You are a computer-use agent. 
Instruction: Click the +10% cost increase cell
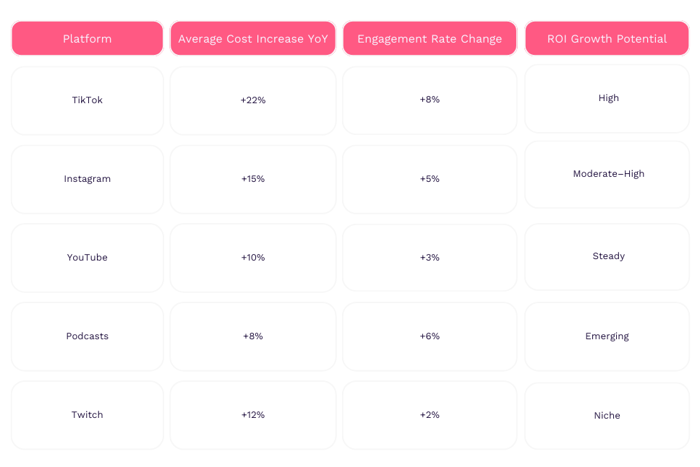253,257
